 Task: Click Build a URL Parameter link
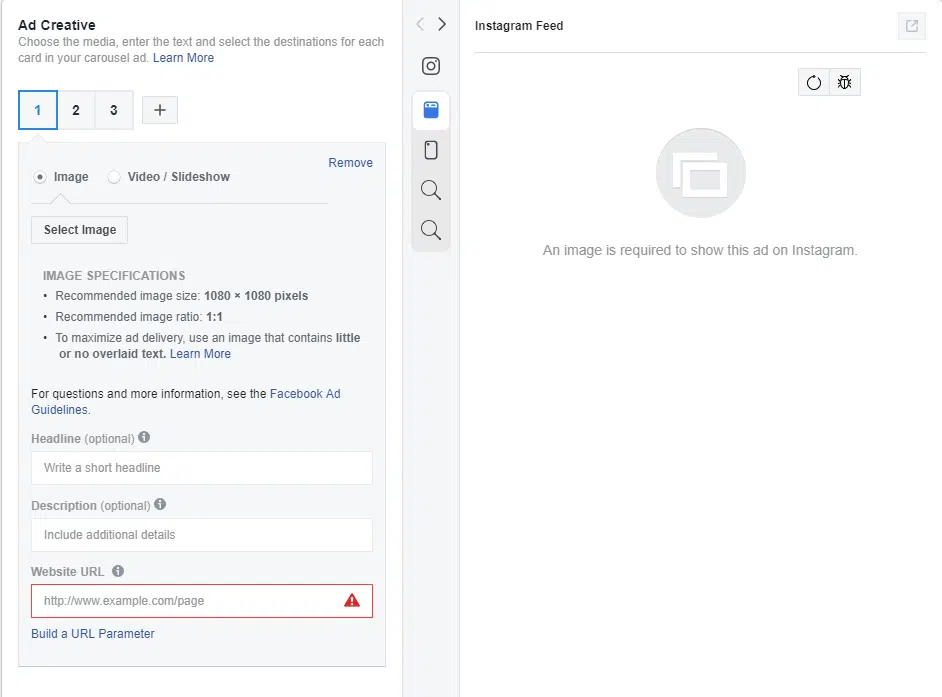click(x=93, y=633)
